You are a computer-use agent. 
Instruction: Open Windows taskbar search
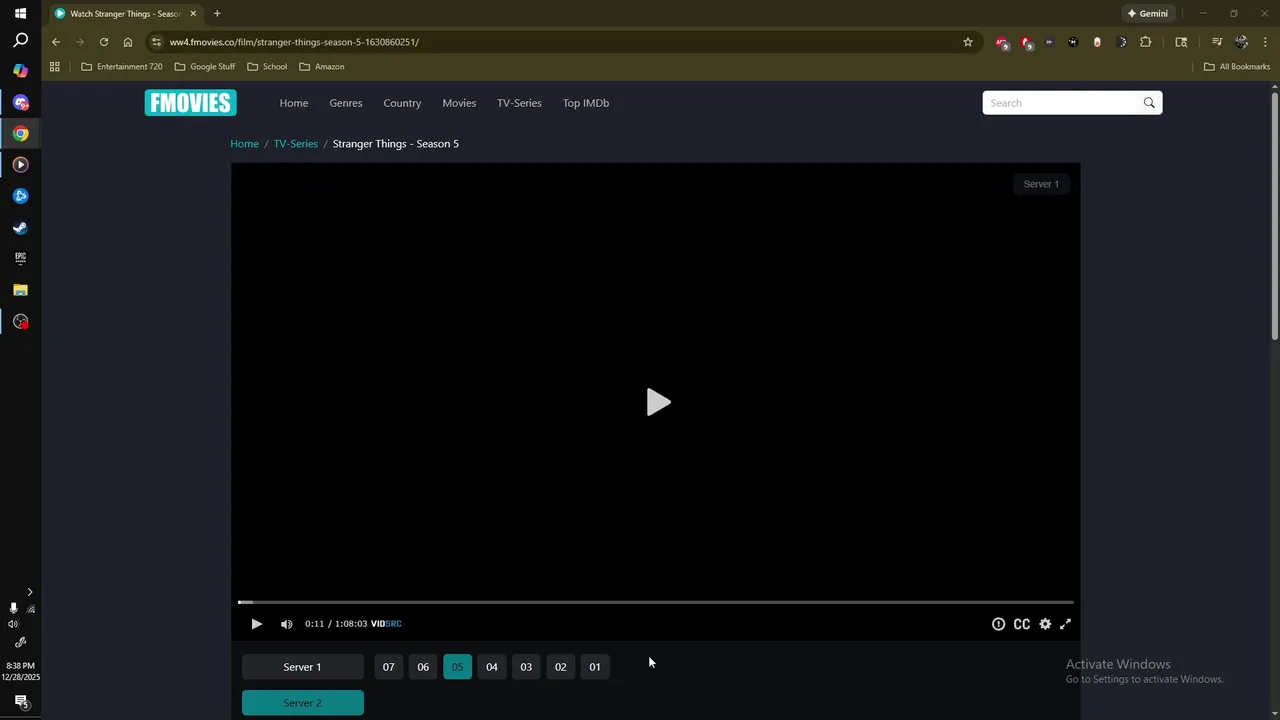[x=20, y=41]
